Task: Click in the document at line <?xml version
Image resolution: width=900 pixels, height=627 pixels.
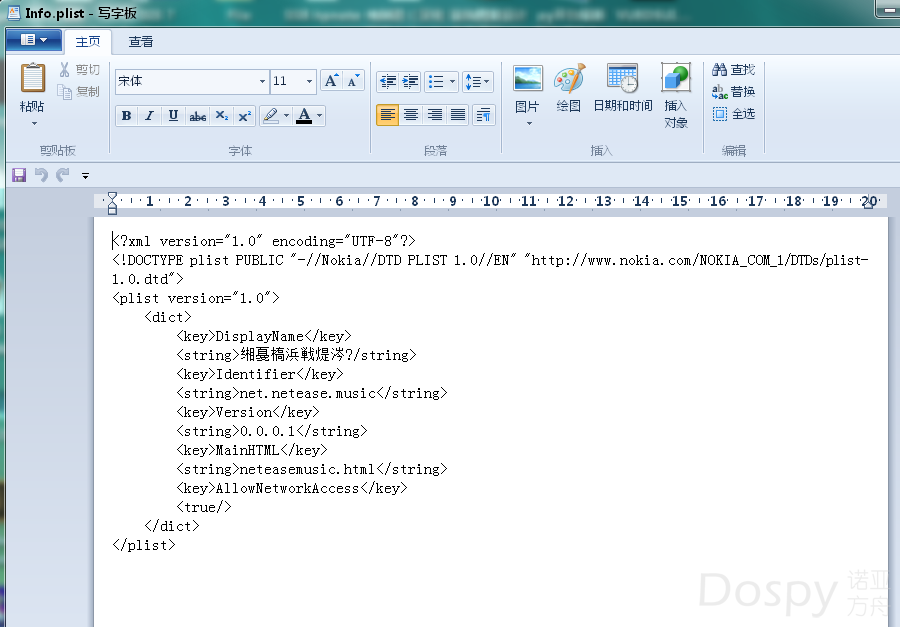Action: (263, 241)
